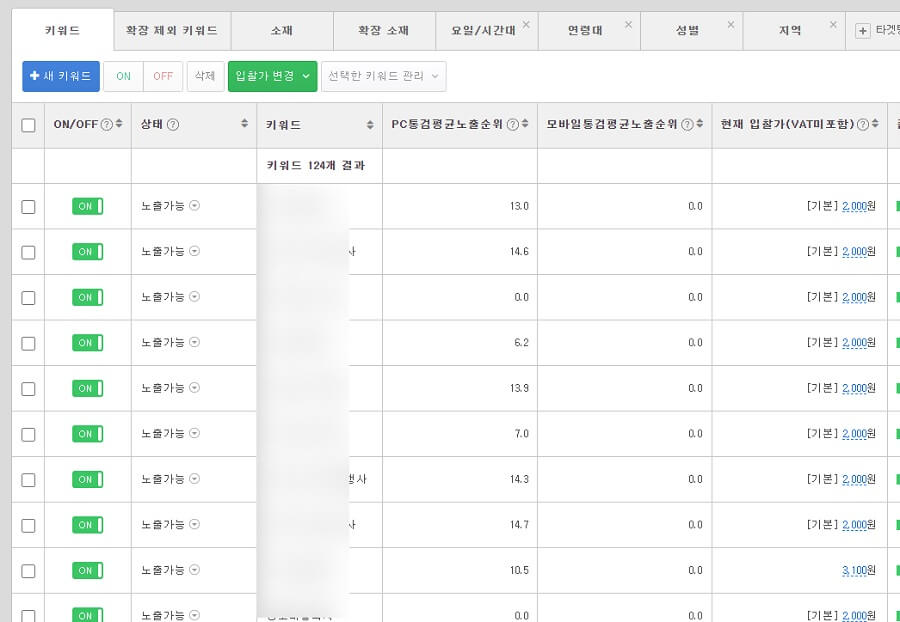Screen dimensions: 900x622
Task: Sort the table by 키워드 column
Action: click(x=368, y=125)
